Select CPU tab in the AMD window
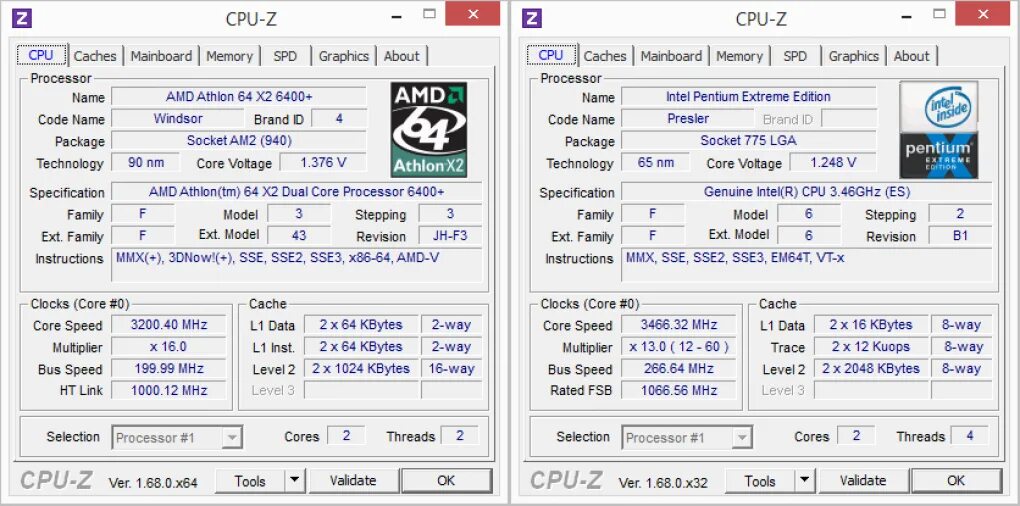Image resolution: width=1020 pixels, height=506 pixels. pos(41,55)
